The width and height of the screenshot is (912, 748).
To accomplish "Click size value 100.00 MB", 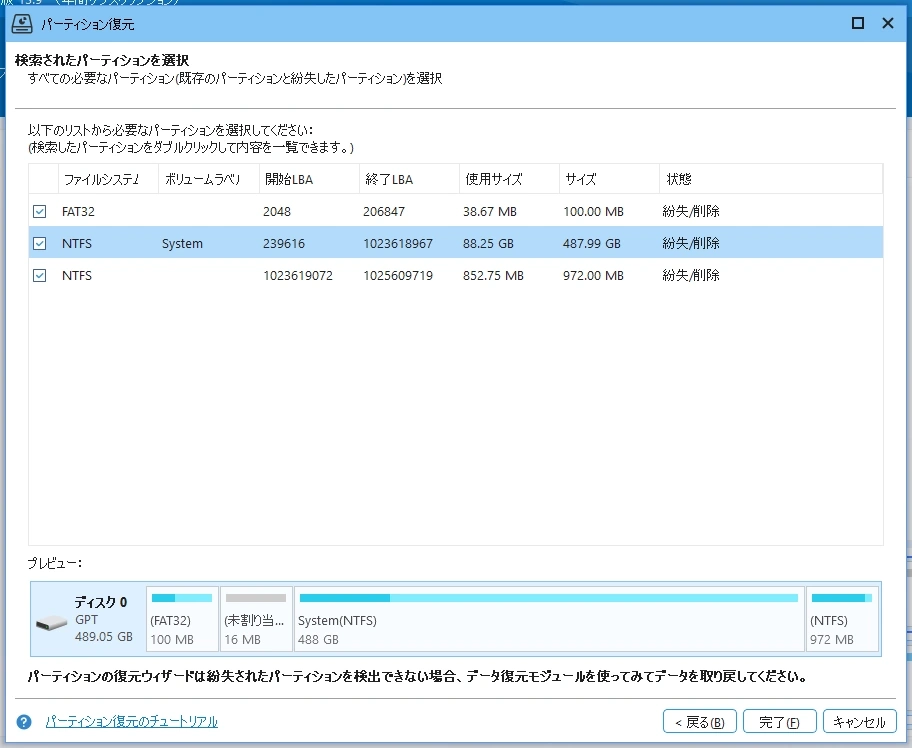I will (x=593, y=212).
